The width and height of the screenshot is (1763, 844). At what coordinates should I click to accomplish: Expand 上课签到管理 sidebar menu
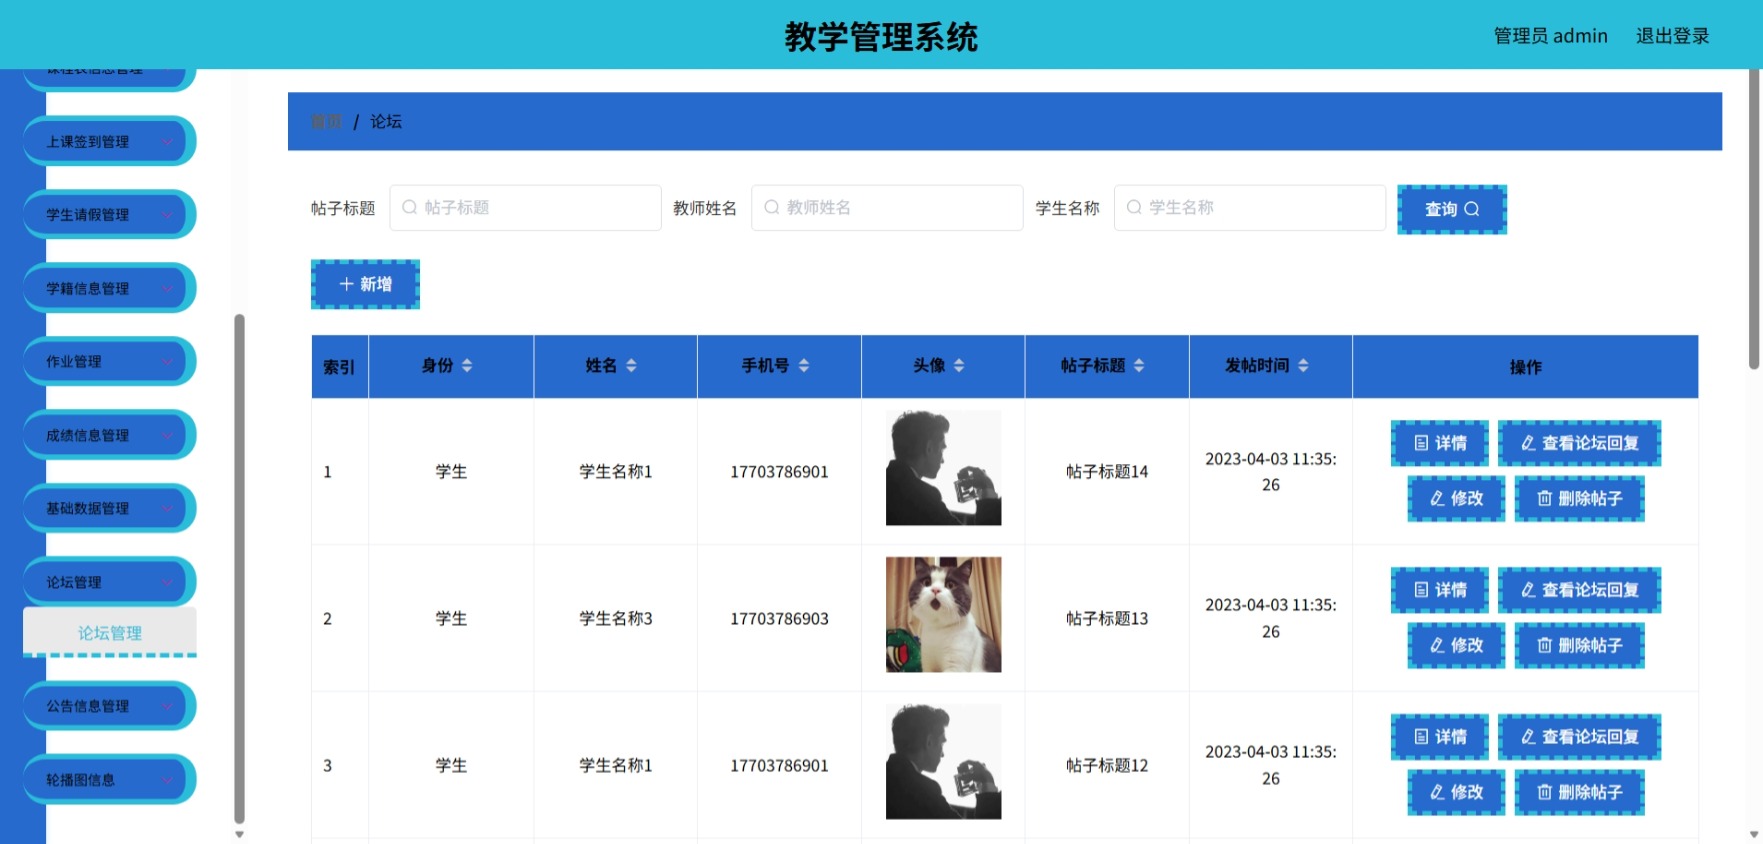[109, 142]
